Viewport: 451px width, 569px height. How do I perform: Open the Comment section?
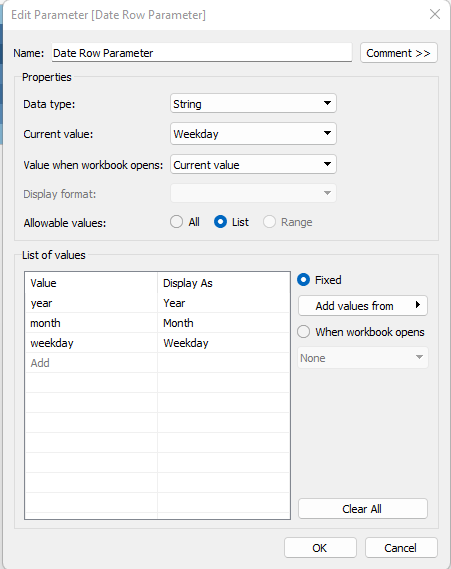(x=398, y=53)
